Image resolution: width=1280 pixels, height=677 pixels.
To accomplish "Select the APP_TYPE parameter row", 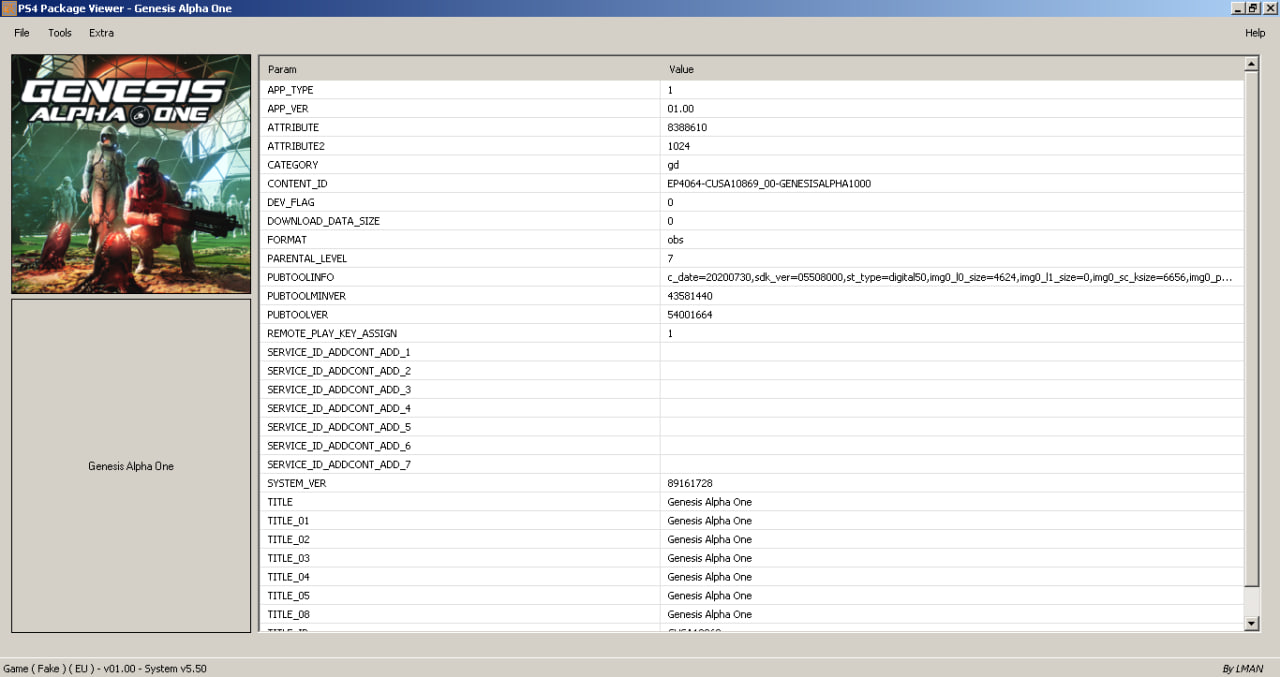I will (752, 90).
